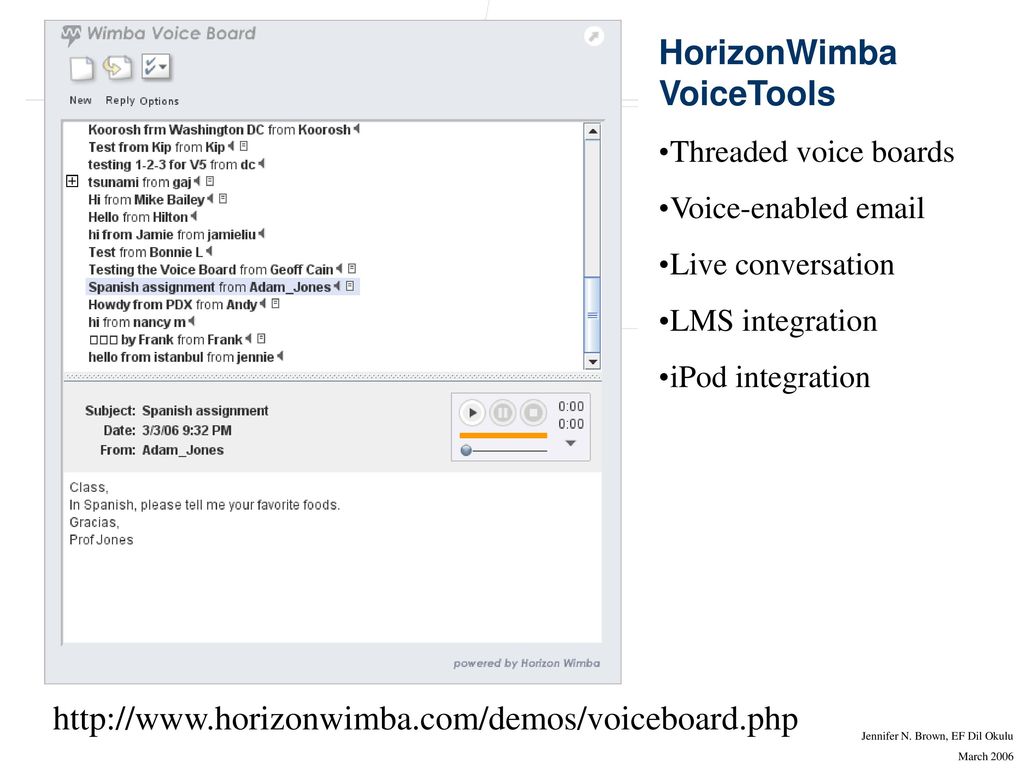Pop out the Wimba Voice Board window
This screenshot has width=1024, height=768.
coord(594,37)
